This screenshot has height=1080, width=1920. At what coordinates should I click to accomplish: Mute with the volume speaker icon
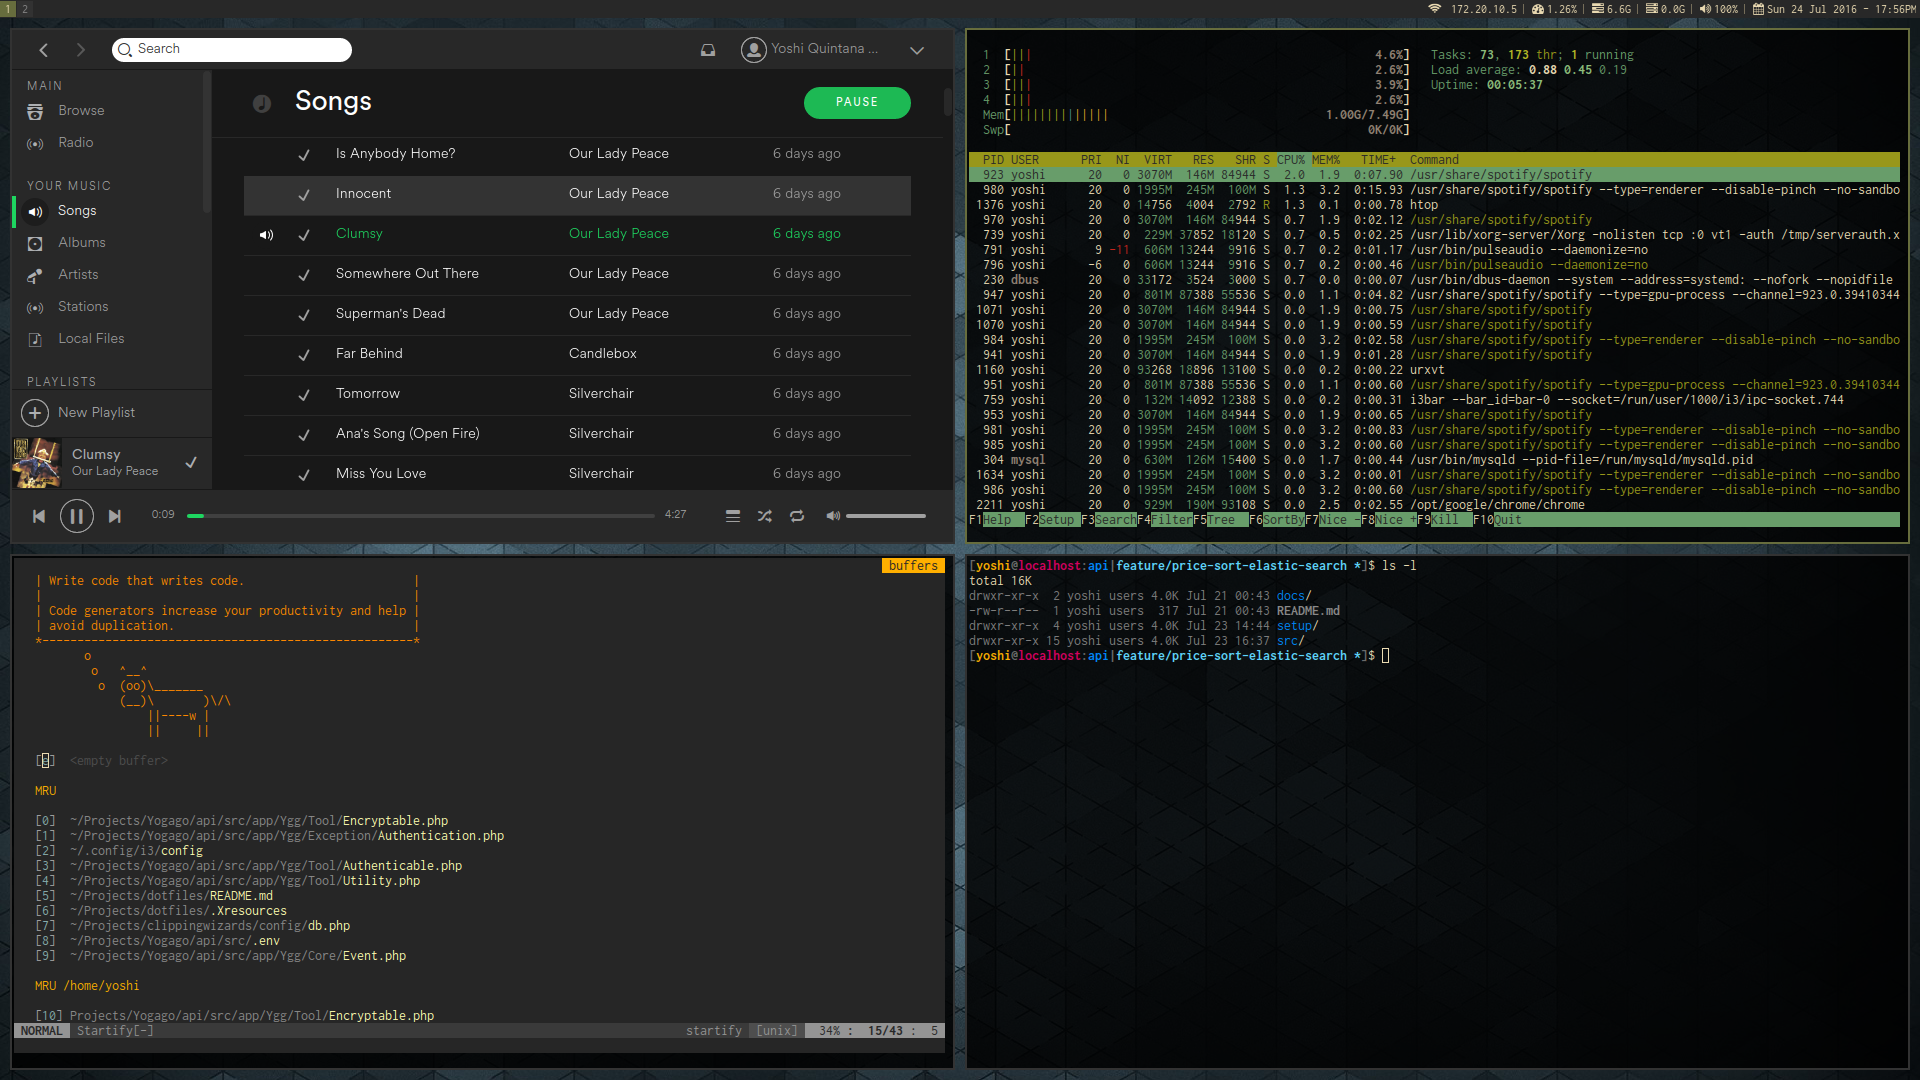pos(832,516)
